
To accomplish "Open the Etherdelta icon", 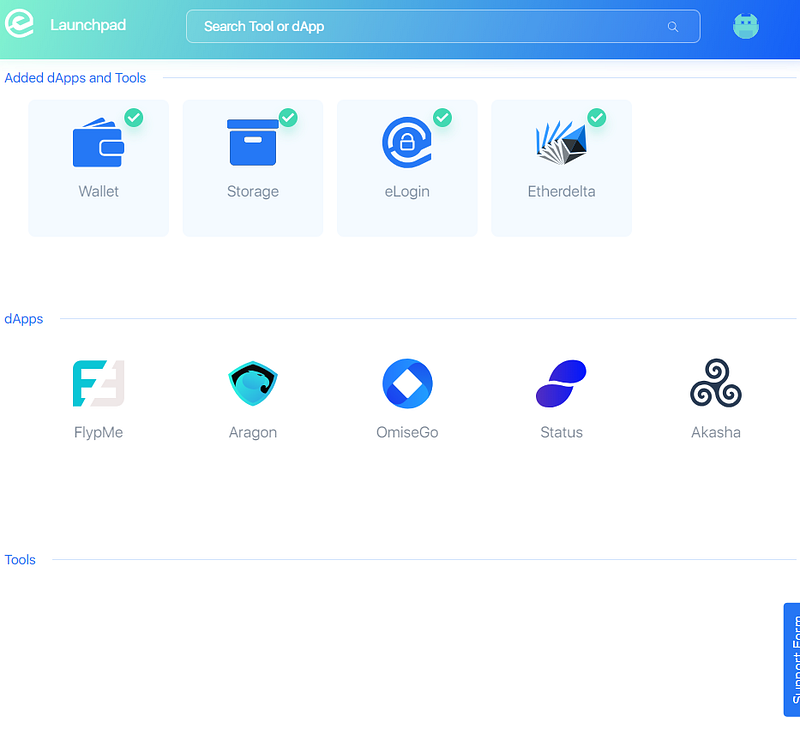I will pyautogui.click(x=561, y=142).
